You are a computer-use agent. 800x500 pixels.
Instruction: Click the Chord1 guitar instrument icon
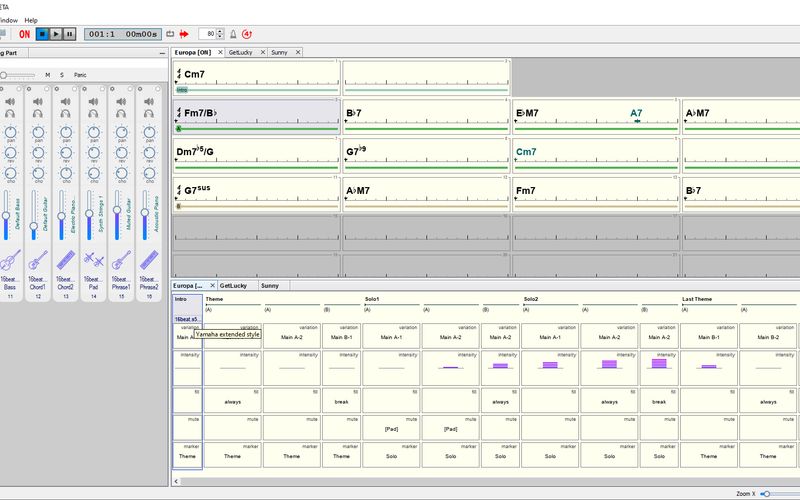point(38,260)
